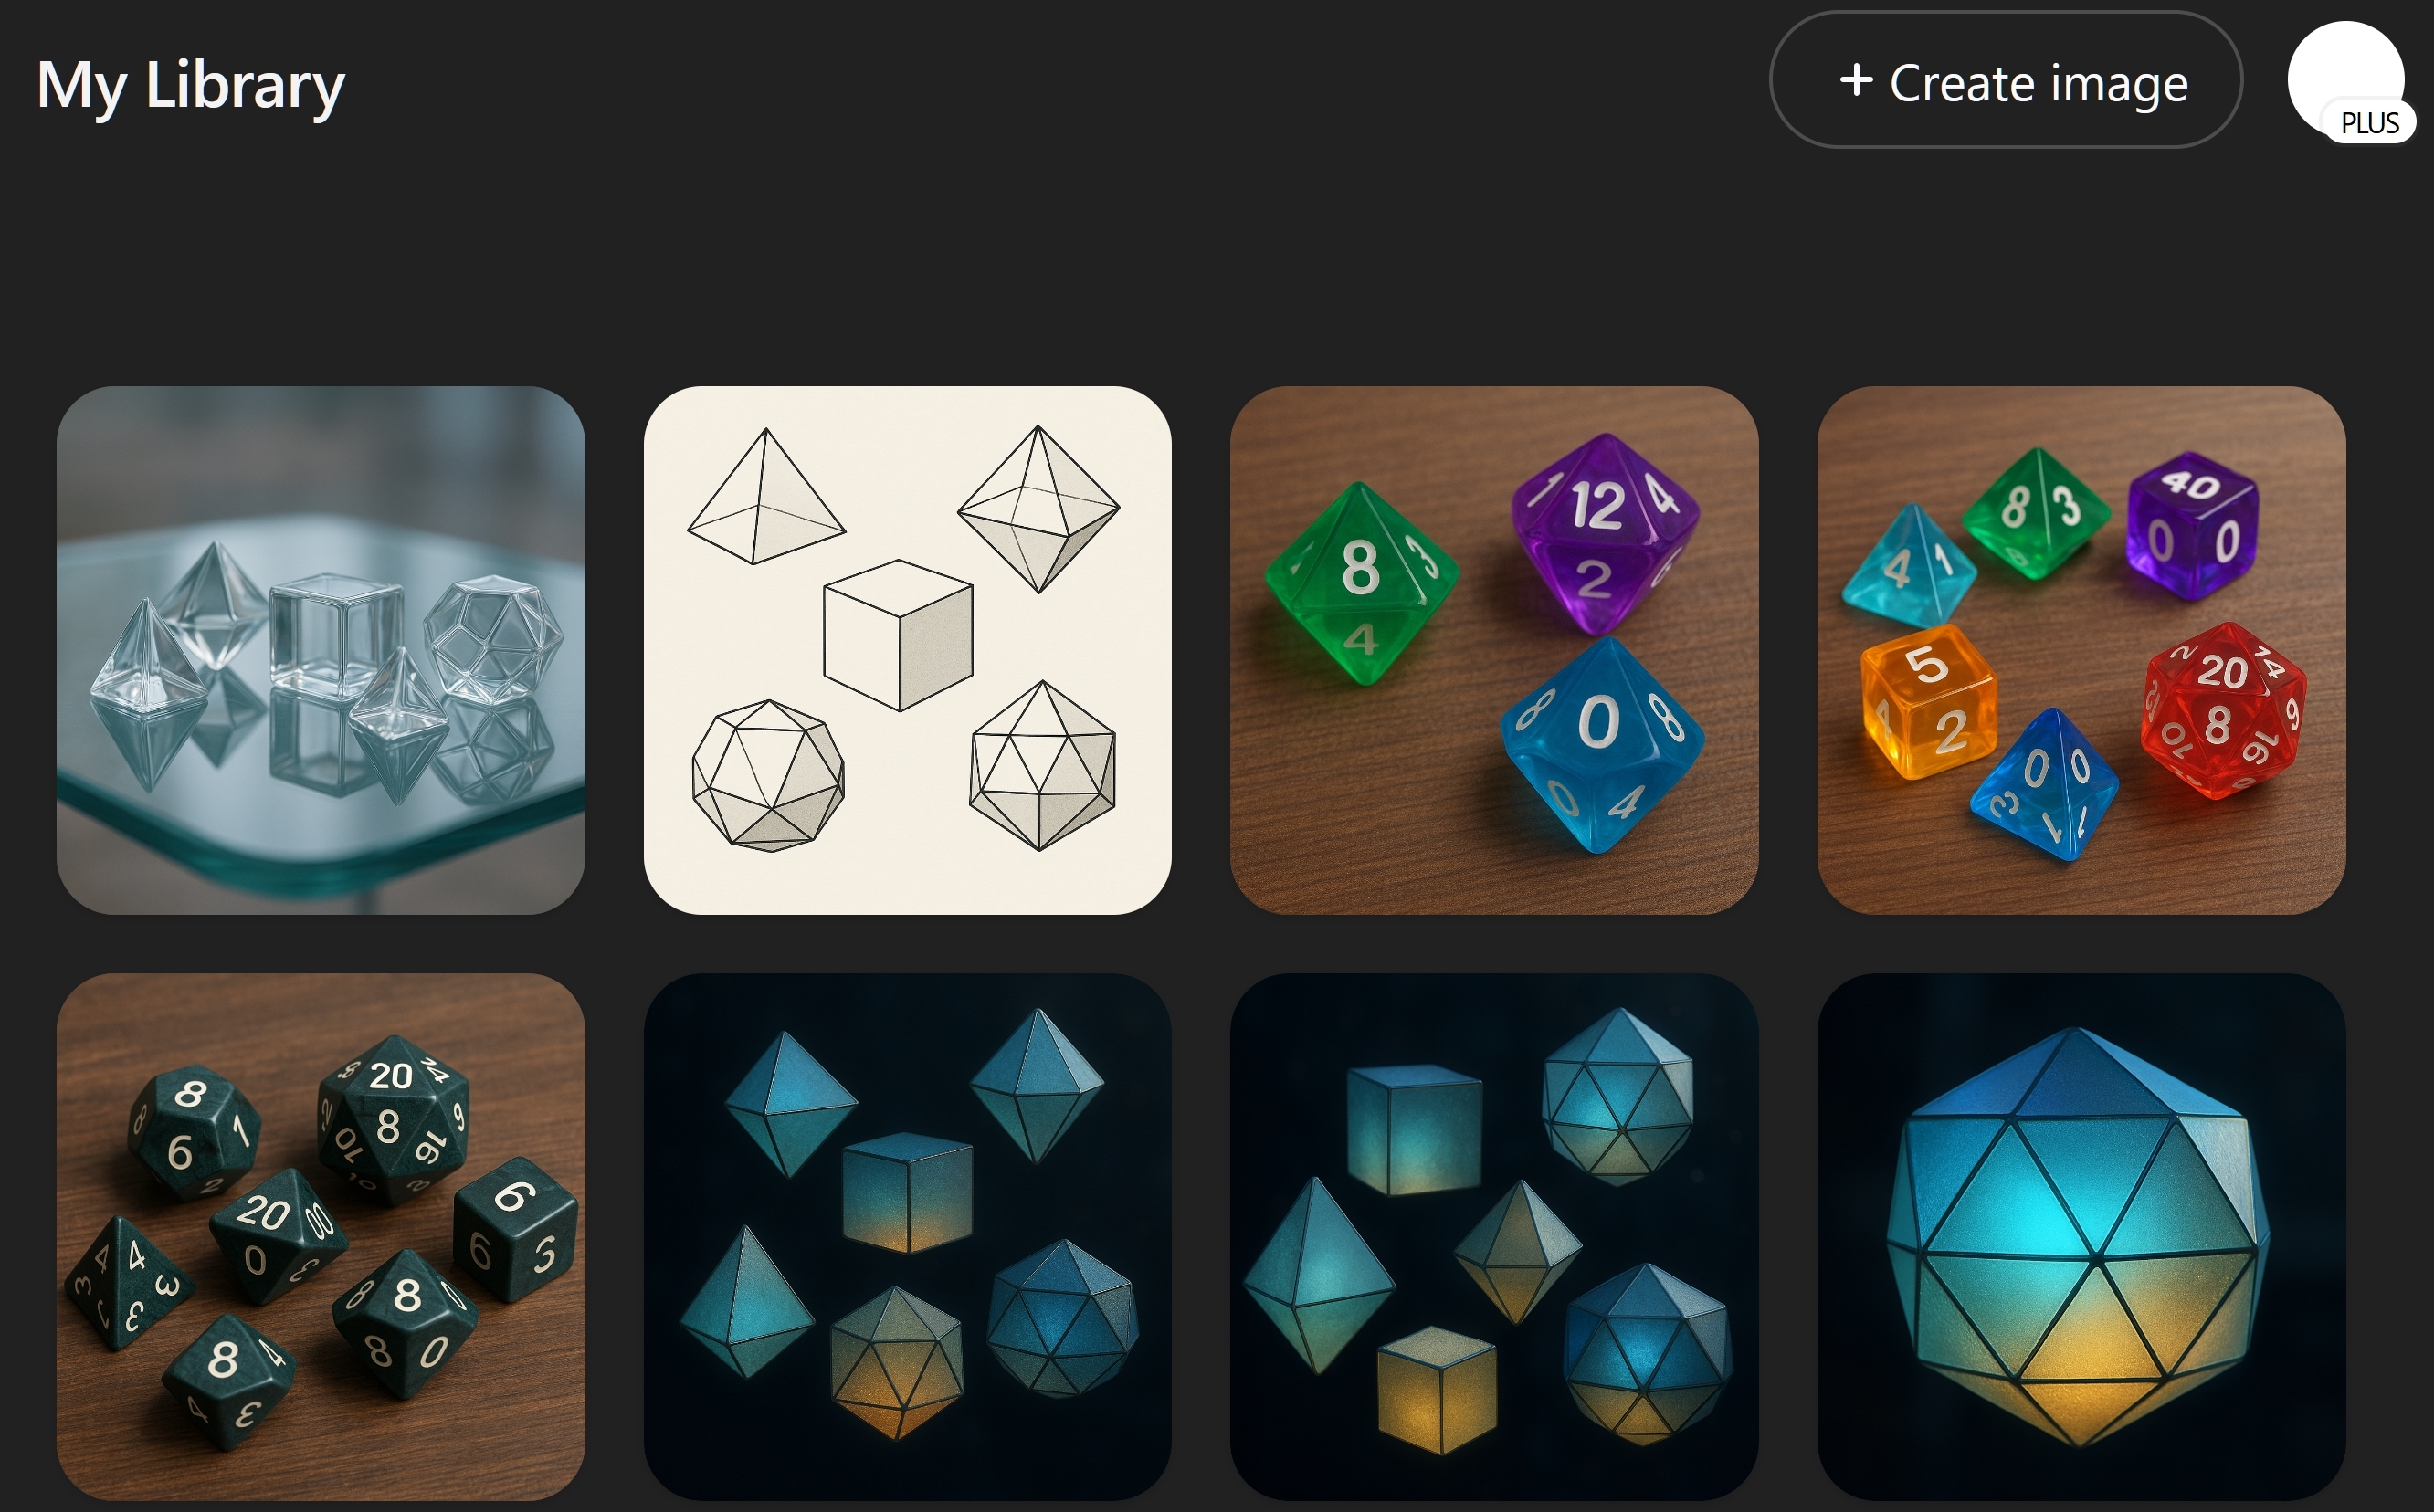Click the PLUS badge on the avatar
The height and width of the screenshot is (1512, 2434).
pos(2369,122)
